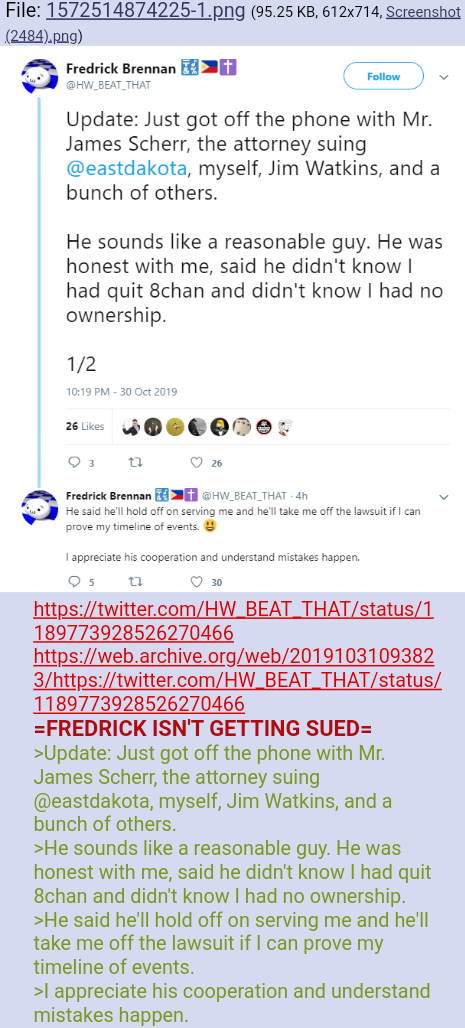
Task: Click the 10:19 PM - 30 Oct 2019 timestamp
Action: tap(121, 391)
